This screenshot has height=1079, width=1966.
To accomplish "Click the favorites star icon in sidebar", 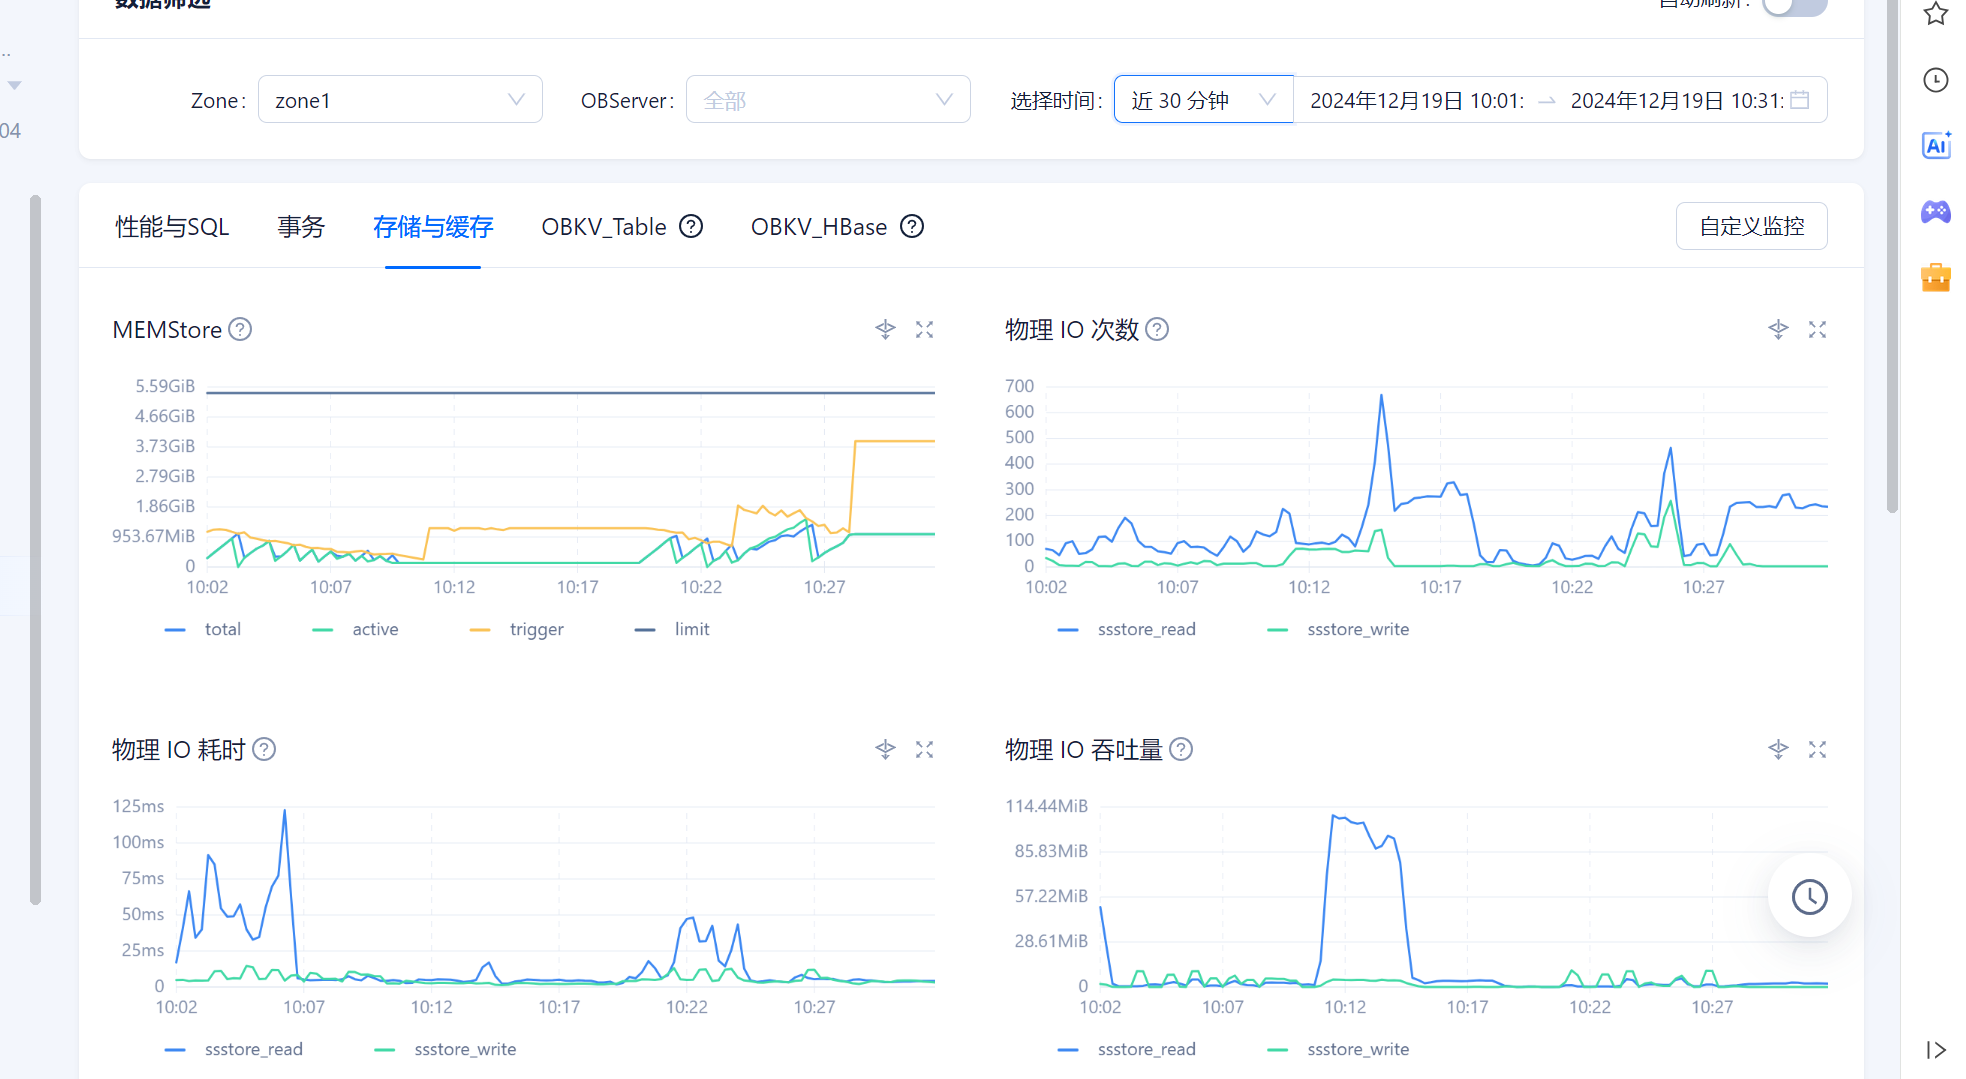I will tap(1936, 14).
